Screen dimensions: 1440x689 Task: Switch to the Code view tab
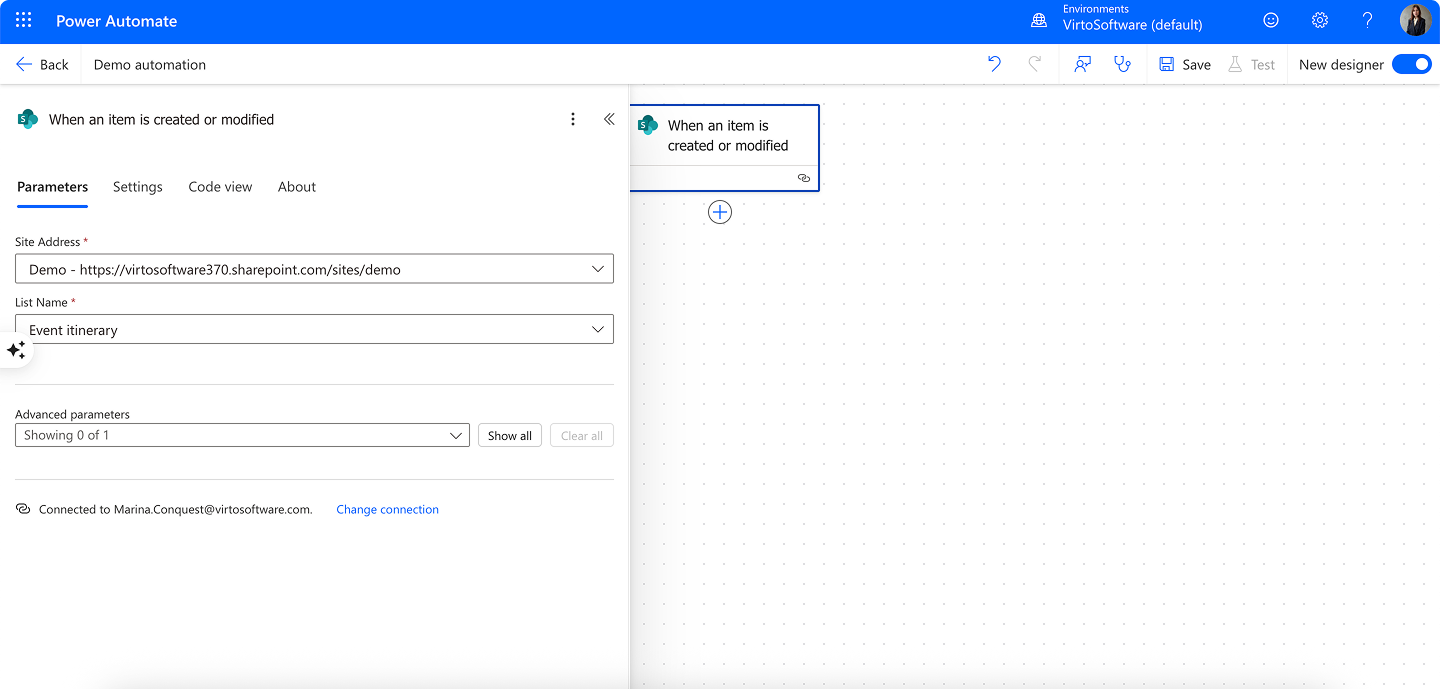[x=220, y=187]
